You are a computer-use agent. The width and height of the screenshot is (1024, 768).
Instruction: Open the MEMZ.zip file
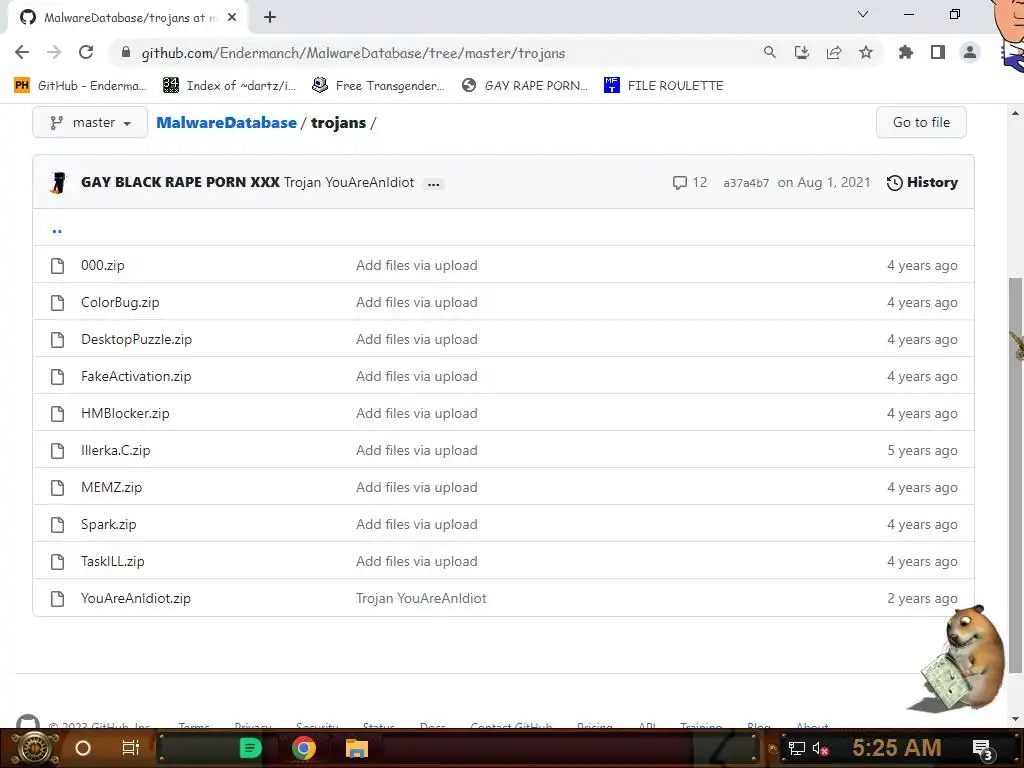(111, 487)
